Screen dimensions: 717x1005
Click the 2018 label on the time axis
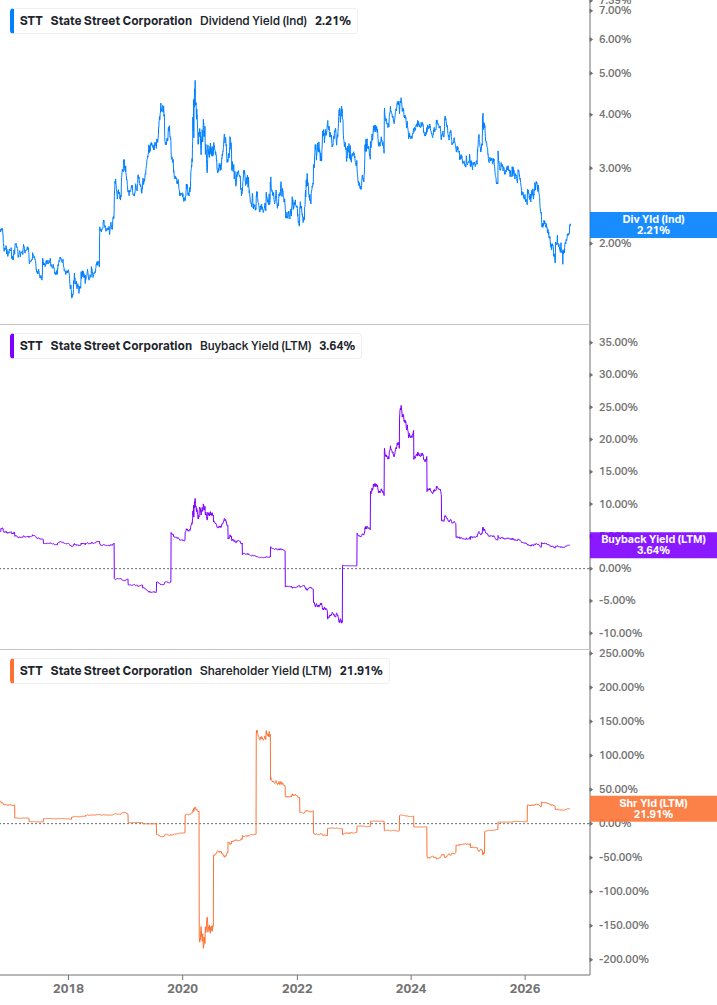69,989
